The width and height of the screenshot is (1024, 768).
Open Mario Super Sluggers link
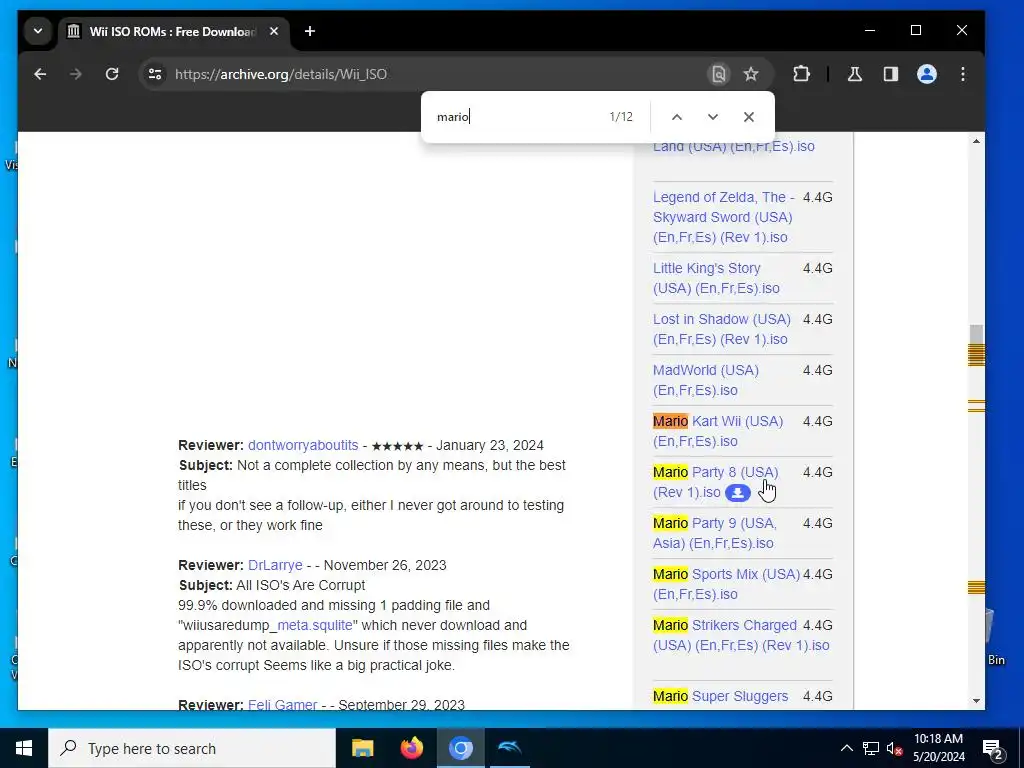click(720, 696)
